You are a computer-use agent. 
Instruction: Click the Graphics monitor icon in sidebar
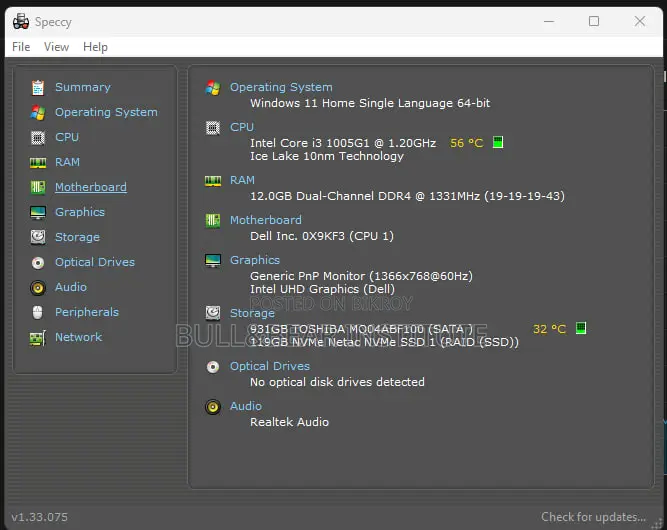point(38,212)
